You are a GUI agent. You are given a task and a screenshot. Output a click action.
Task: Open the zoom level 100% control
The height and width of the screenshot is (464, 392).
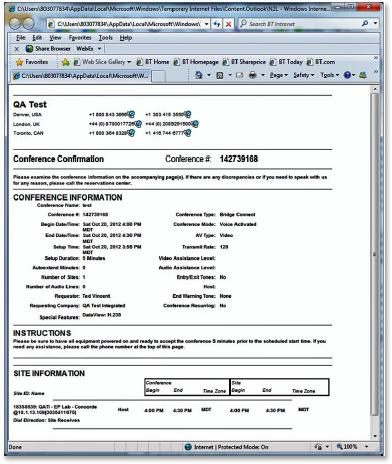(347, 446)
